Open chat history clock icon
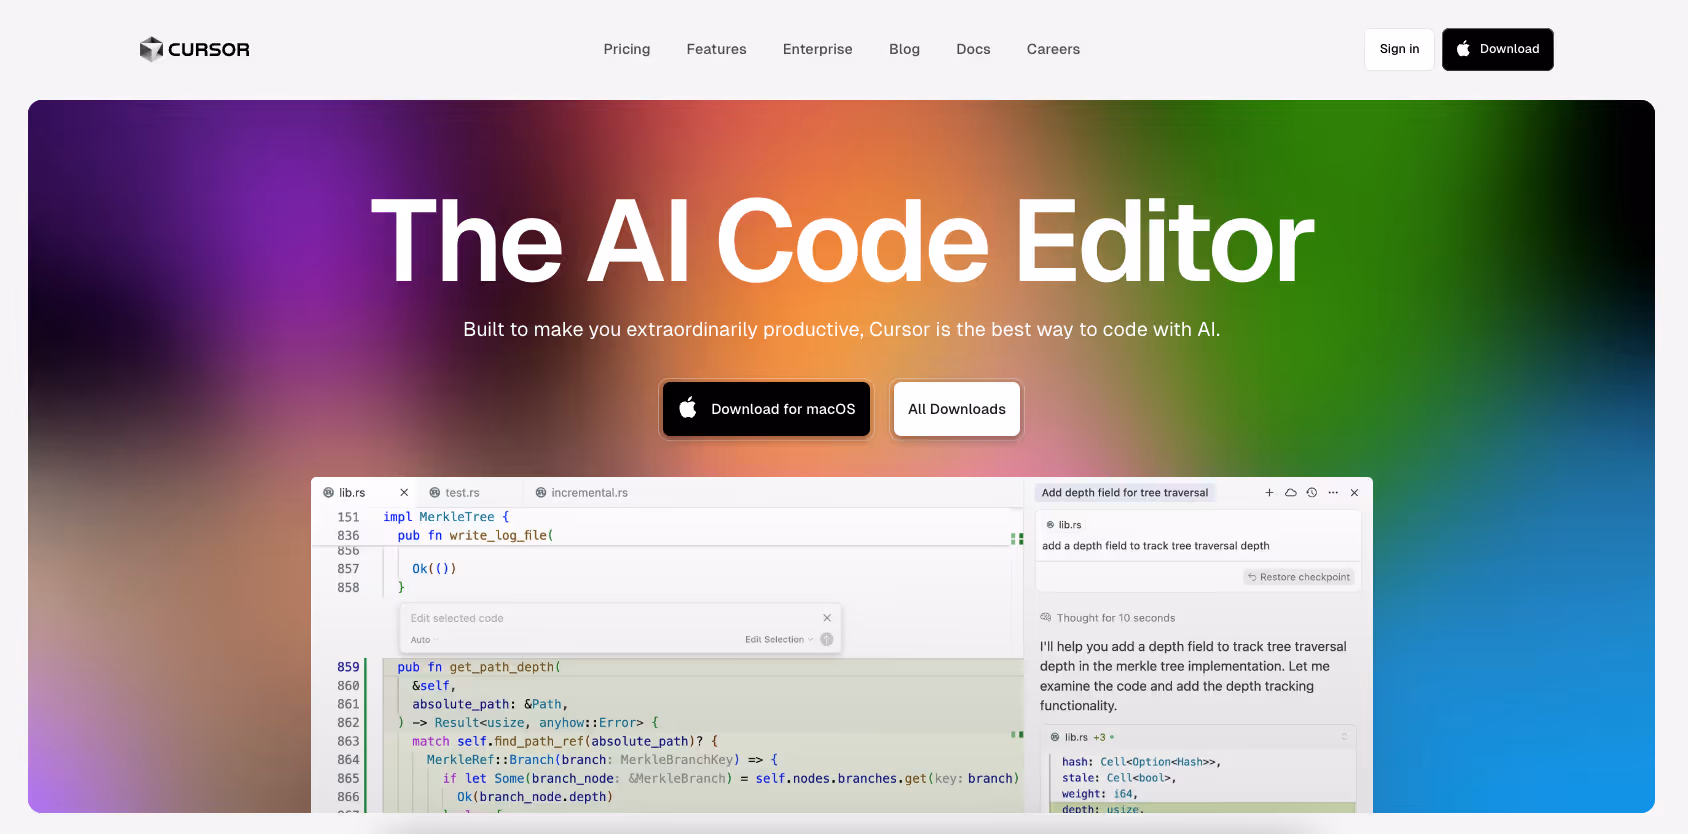 click(1312, 493)
